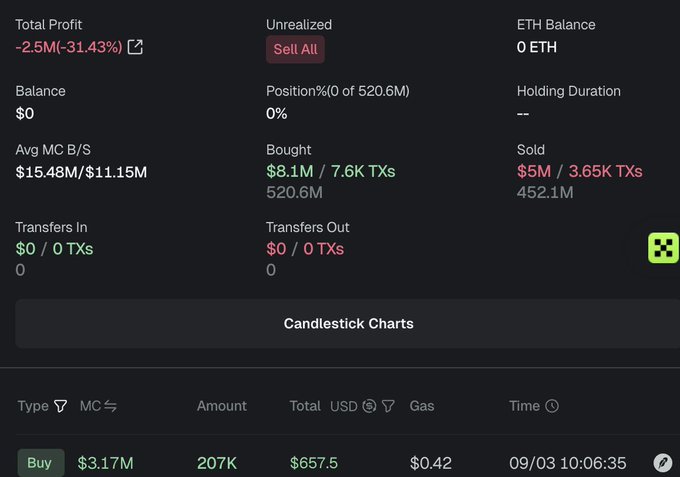Swap the MC column display icon
680x477 pixels.
[x=111, y=406]
